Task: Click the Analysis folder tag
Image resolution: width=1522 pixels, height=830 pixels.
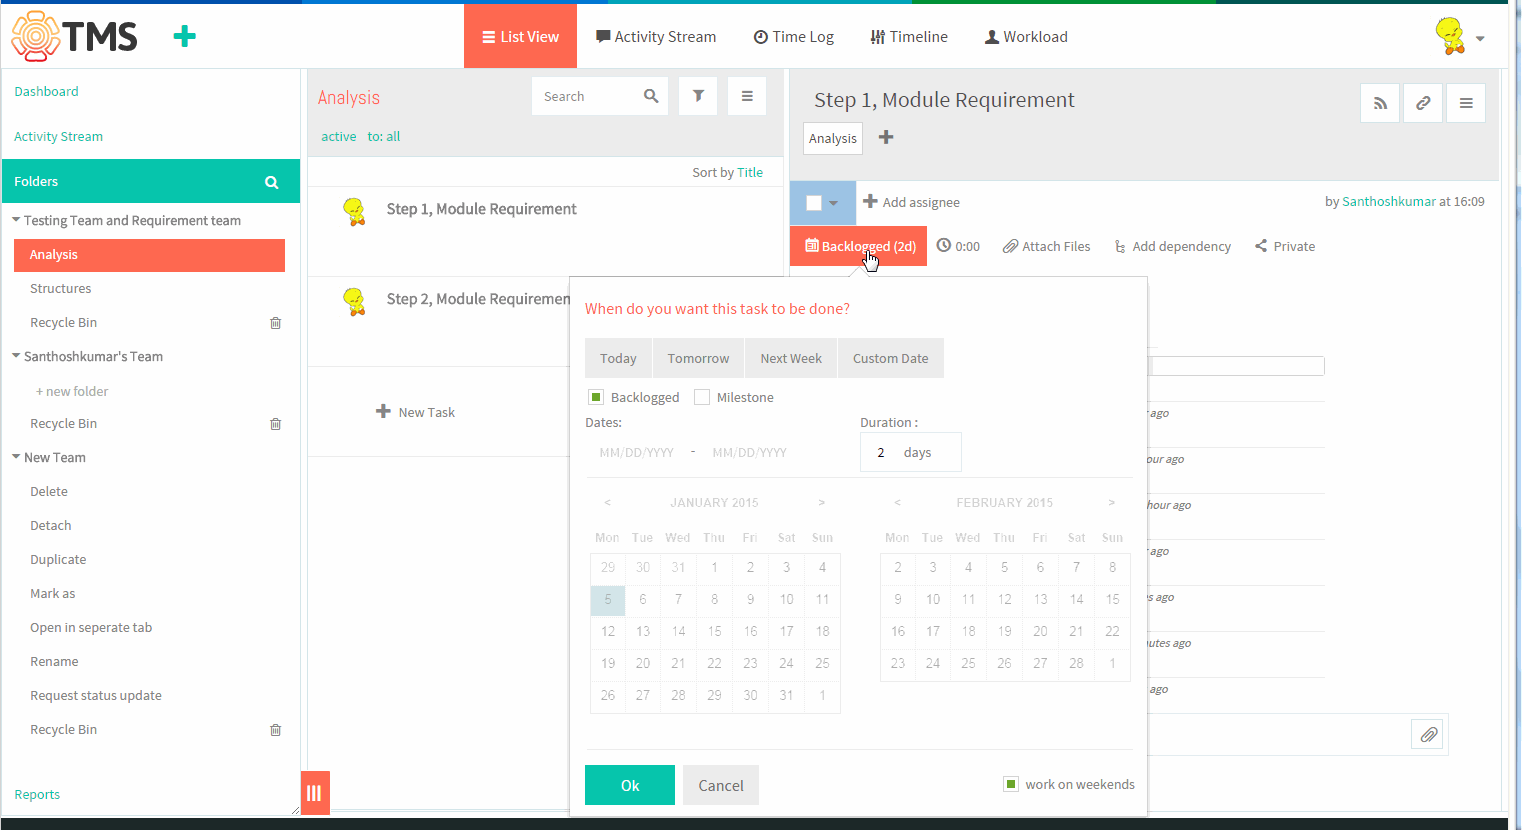Action: 833,138
